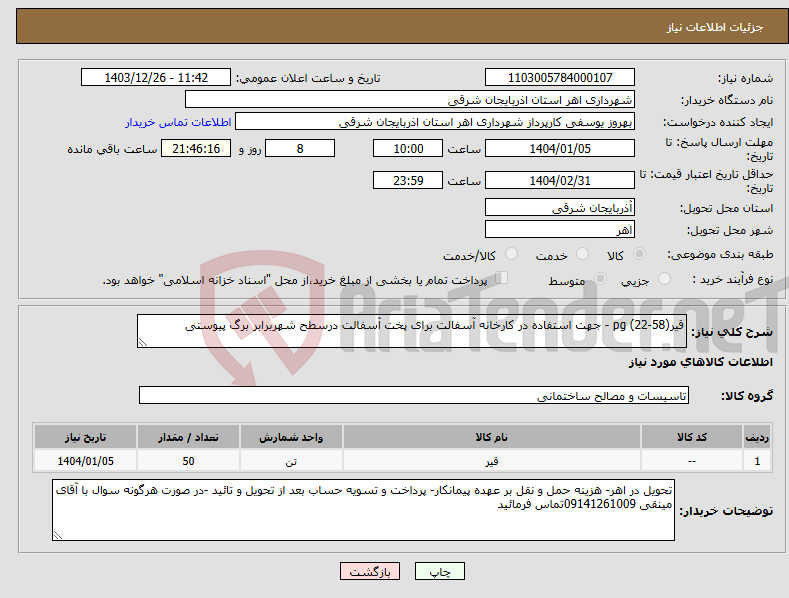Screen dimensions: 789x598
Task: Click the response deadline date 1404/01/05 field
Action: pyautogui.click(x=560, y=148)
